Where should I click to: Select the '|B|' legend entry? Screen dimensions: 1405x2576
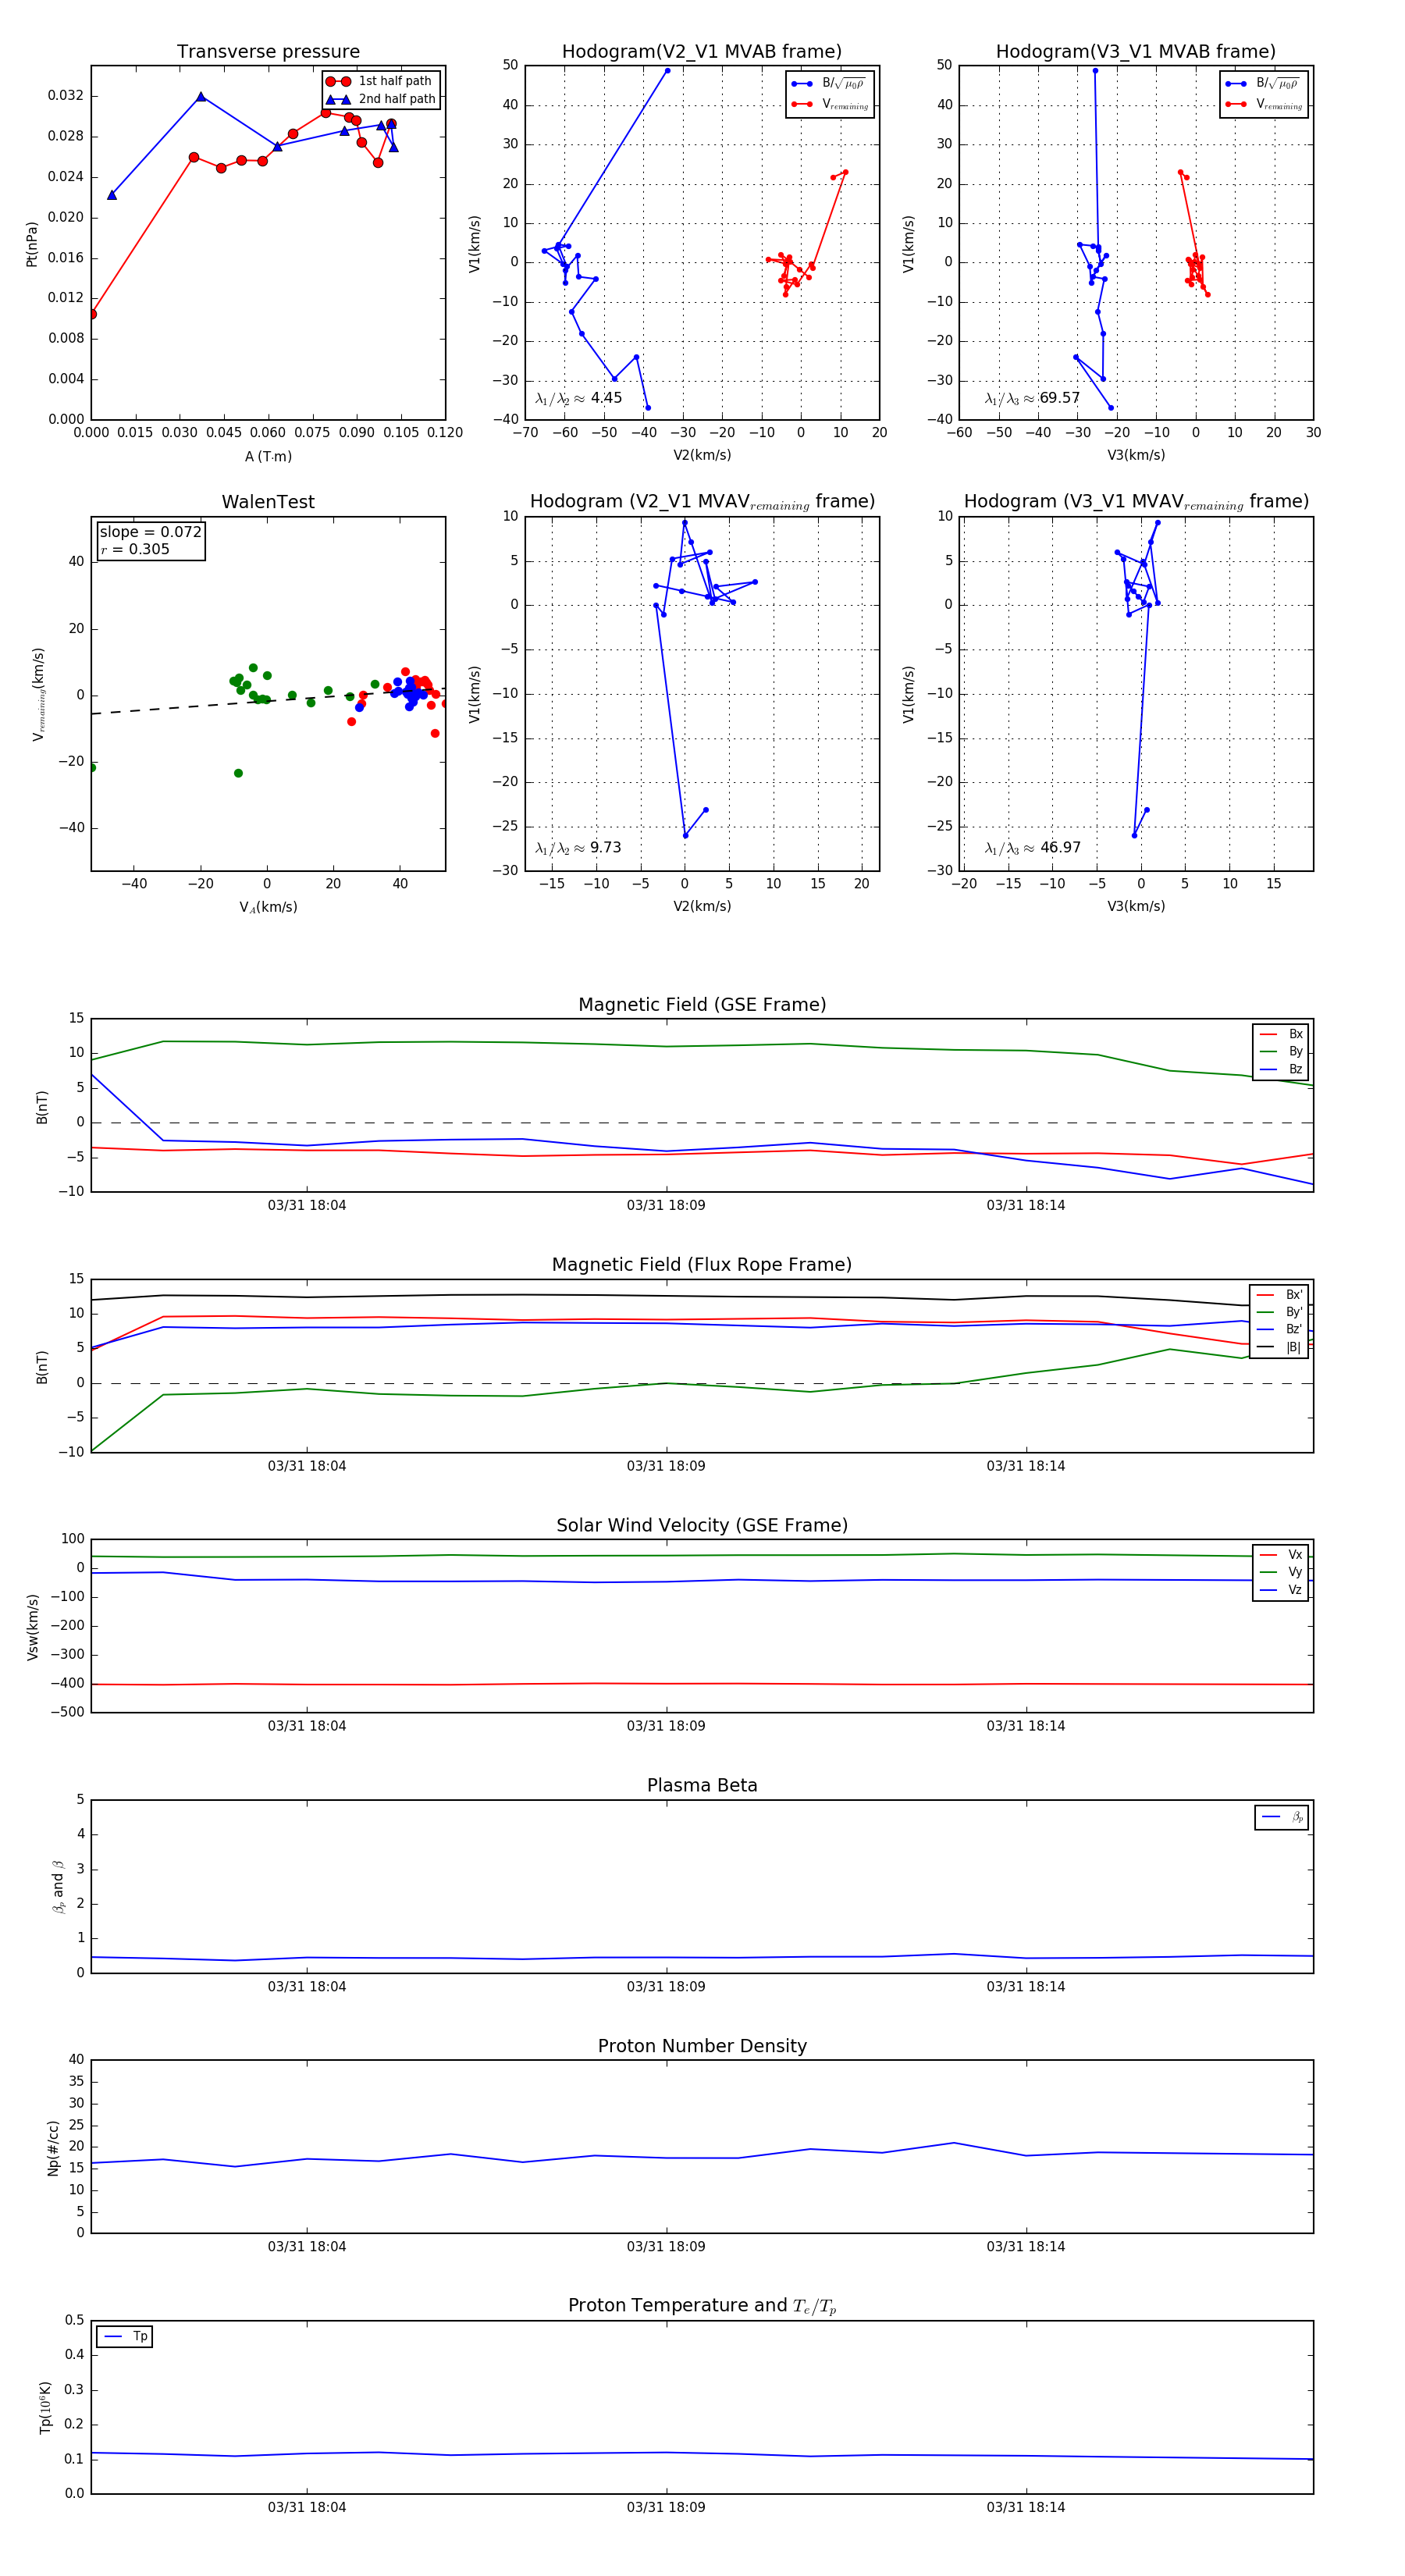(1279, 1347)
